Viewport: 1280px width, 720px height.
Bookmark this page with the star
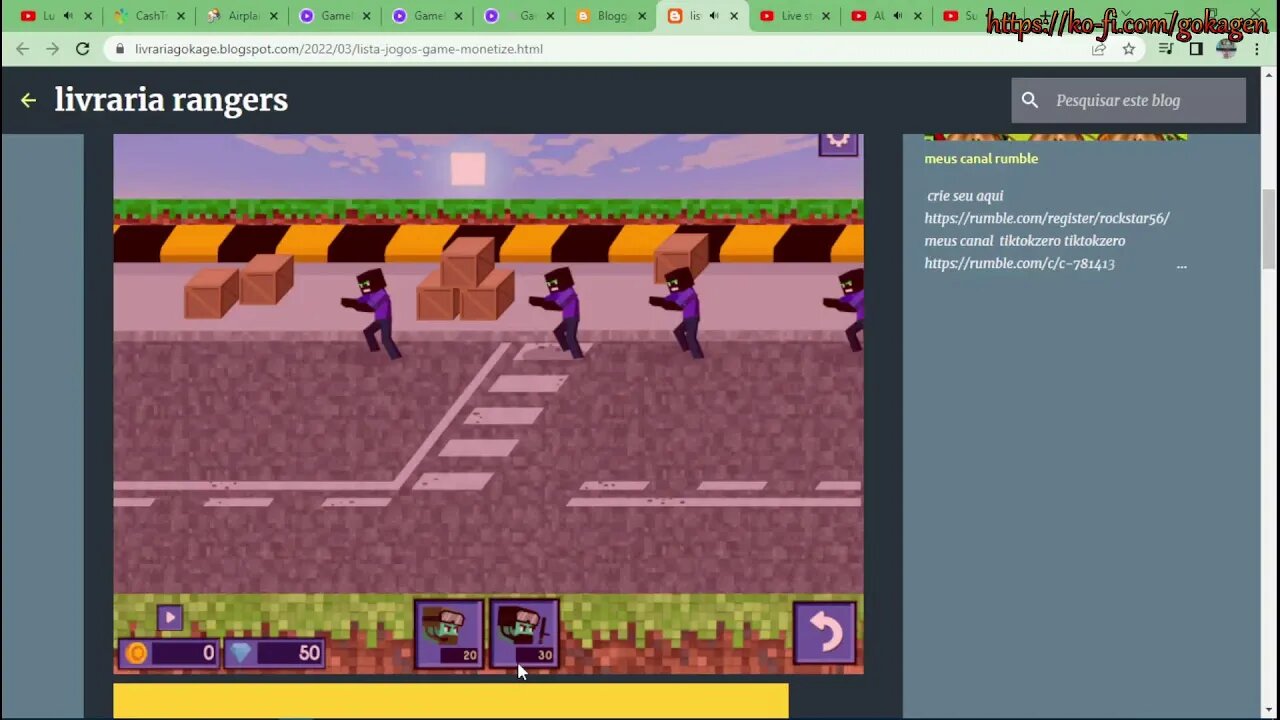coord(1129,49)
